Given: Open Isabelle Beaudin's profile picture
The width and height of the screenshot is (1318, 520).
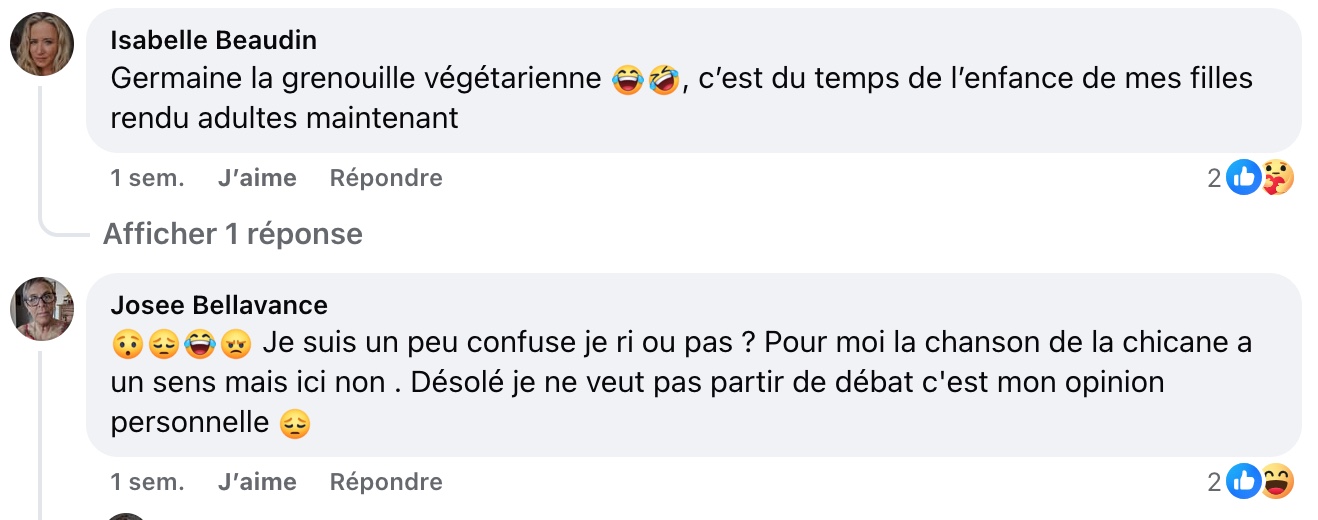Looking at the screenshot, I should (42, 45).
